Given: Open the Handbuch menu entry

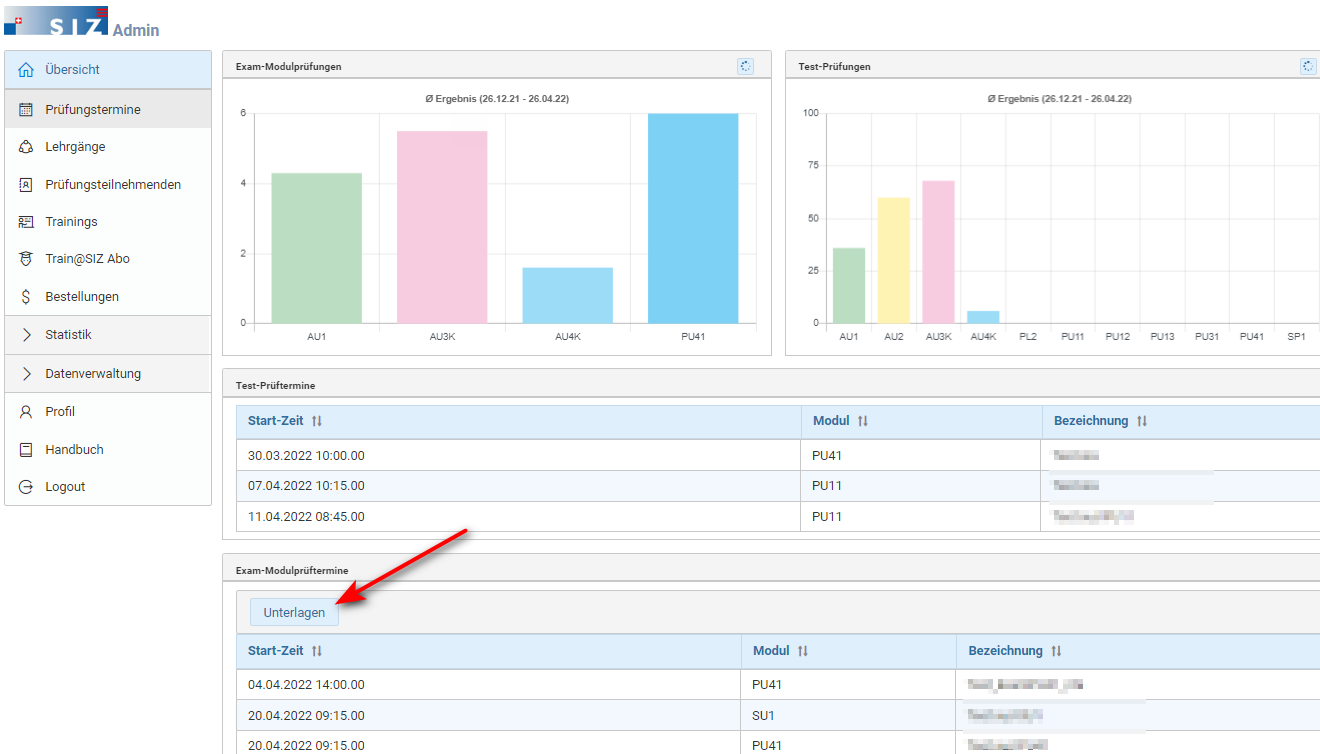Looking at the screenshot, I should (x=108, y=450).
